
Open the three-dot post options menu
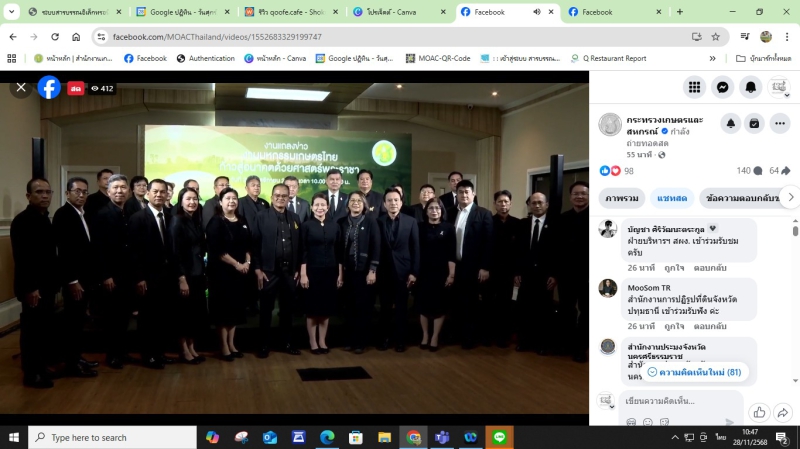pos(779,123)
